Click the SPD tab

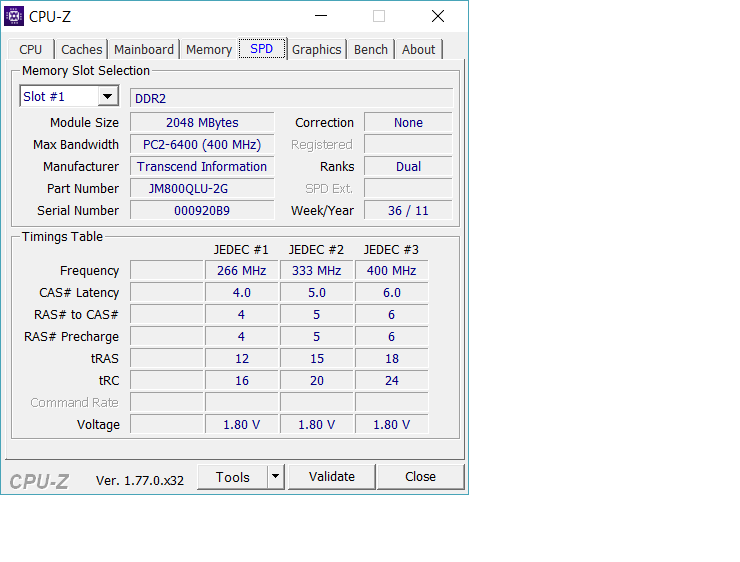click(x=262, y=49)
